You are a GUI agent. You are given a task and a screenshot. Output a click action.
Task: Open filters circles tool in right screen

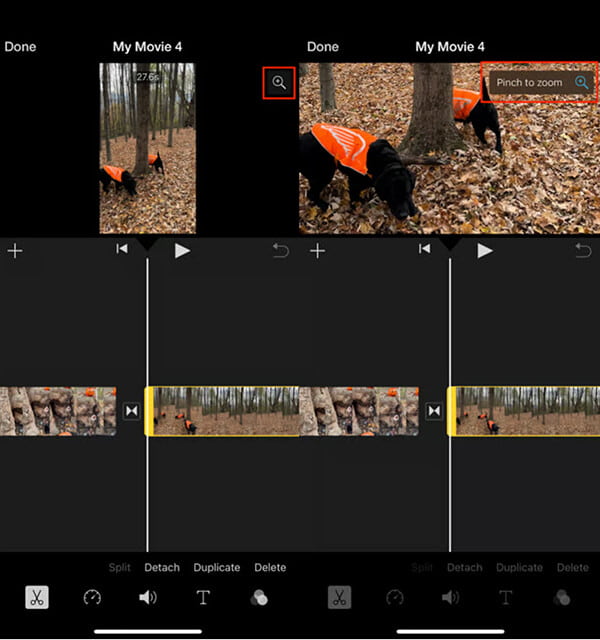pyautogui.click(x=562, y=598)
